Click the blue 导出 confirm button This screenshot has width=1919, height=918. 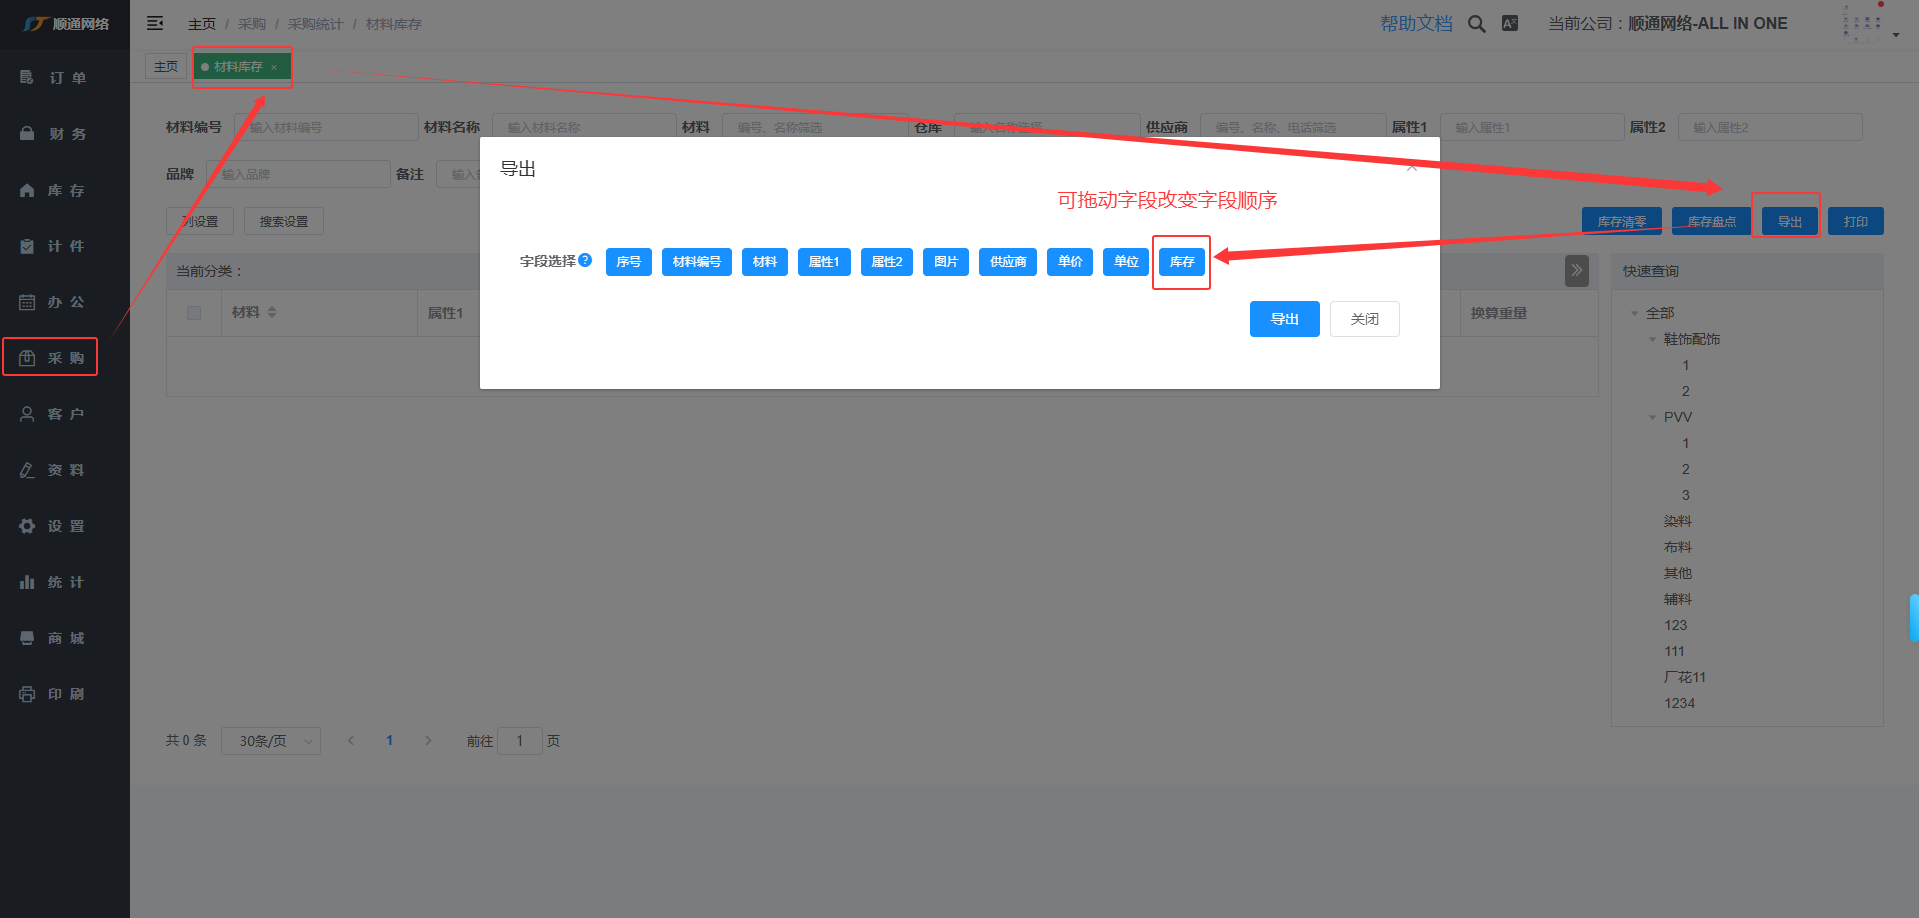[x=1284, y=319]
